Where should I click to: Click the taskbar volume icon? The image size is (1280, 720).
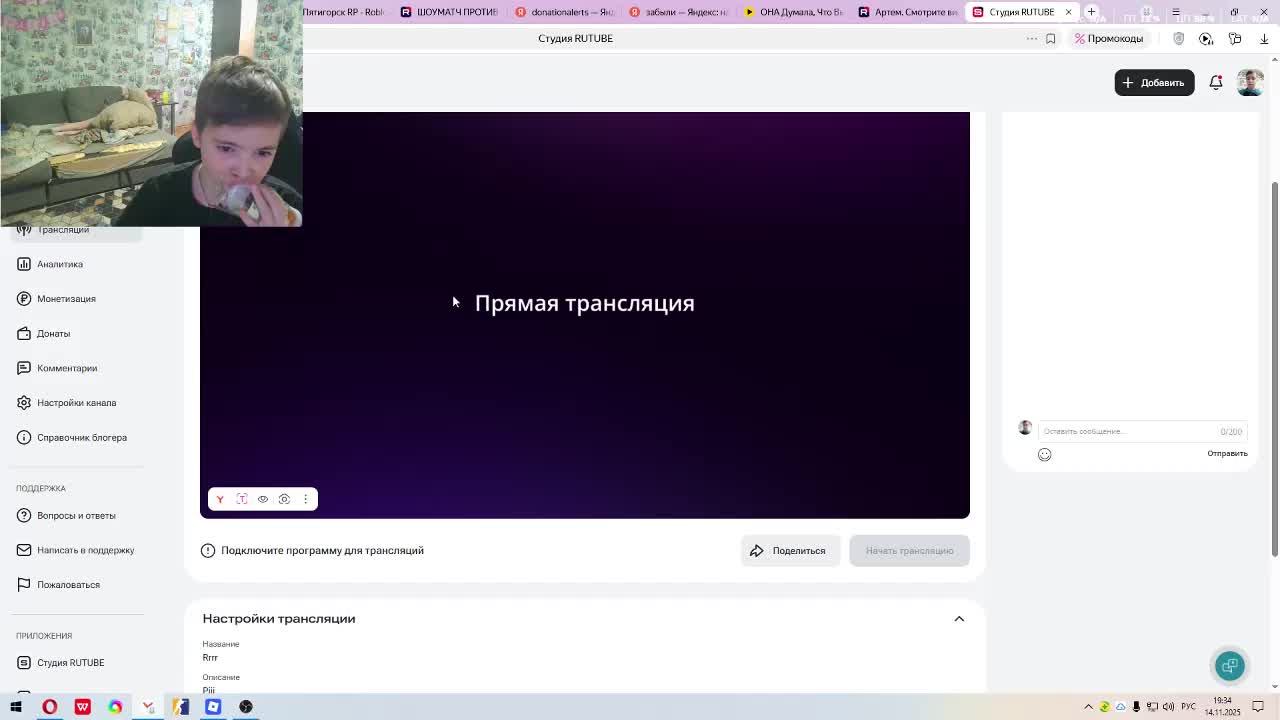point(1168,707)
